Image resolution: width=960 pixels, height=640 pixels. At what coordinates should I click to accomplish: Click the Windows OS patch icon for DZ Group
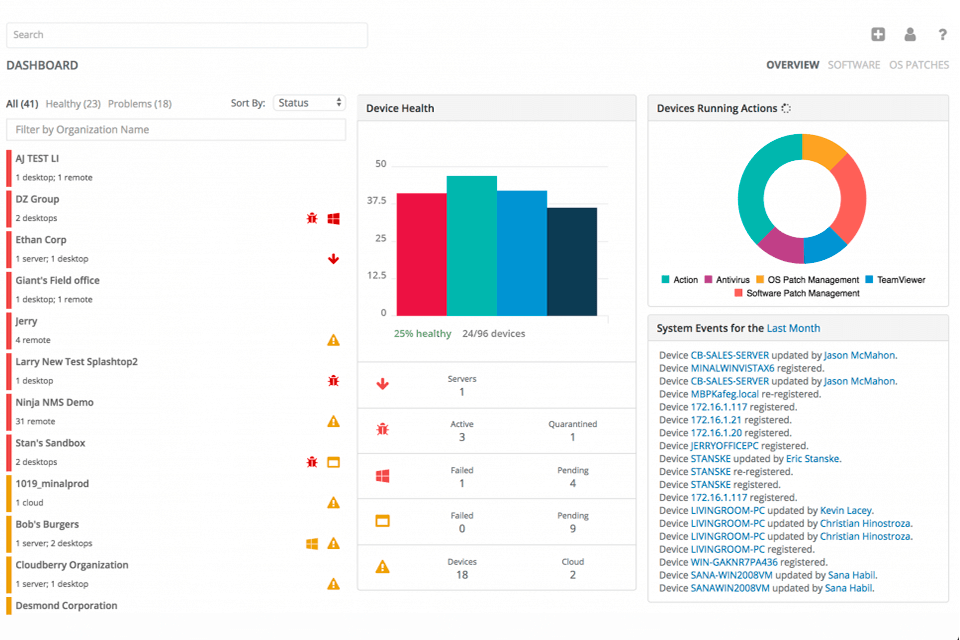(333, 218)
